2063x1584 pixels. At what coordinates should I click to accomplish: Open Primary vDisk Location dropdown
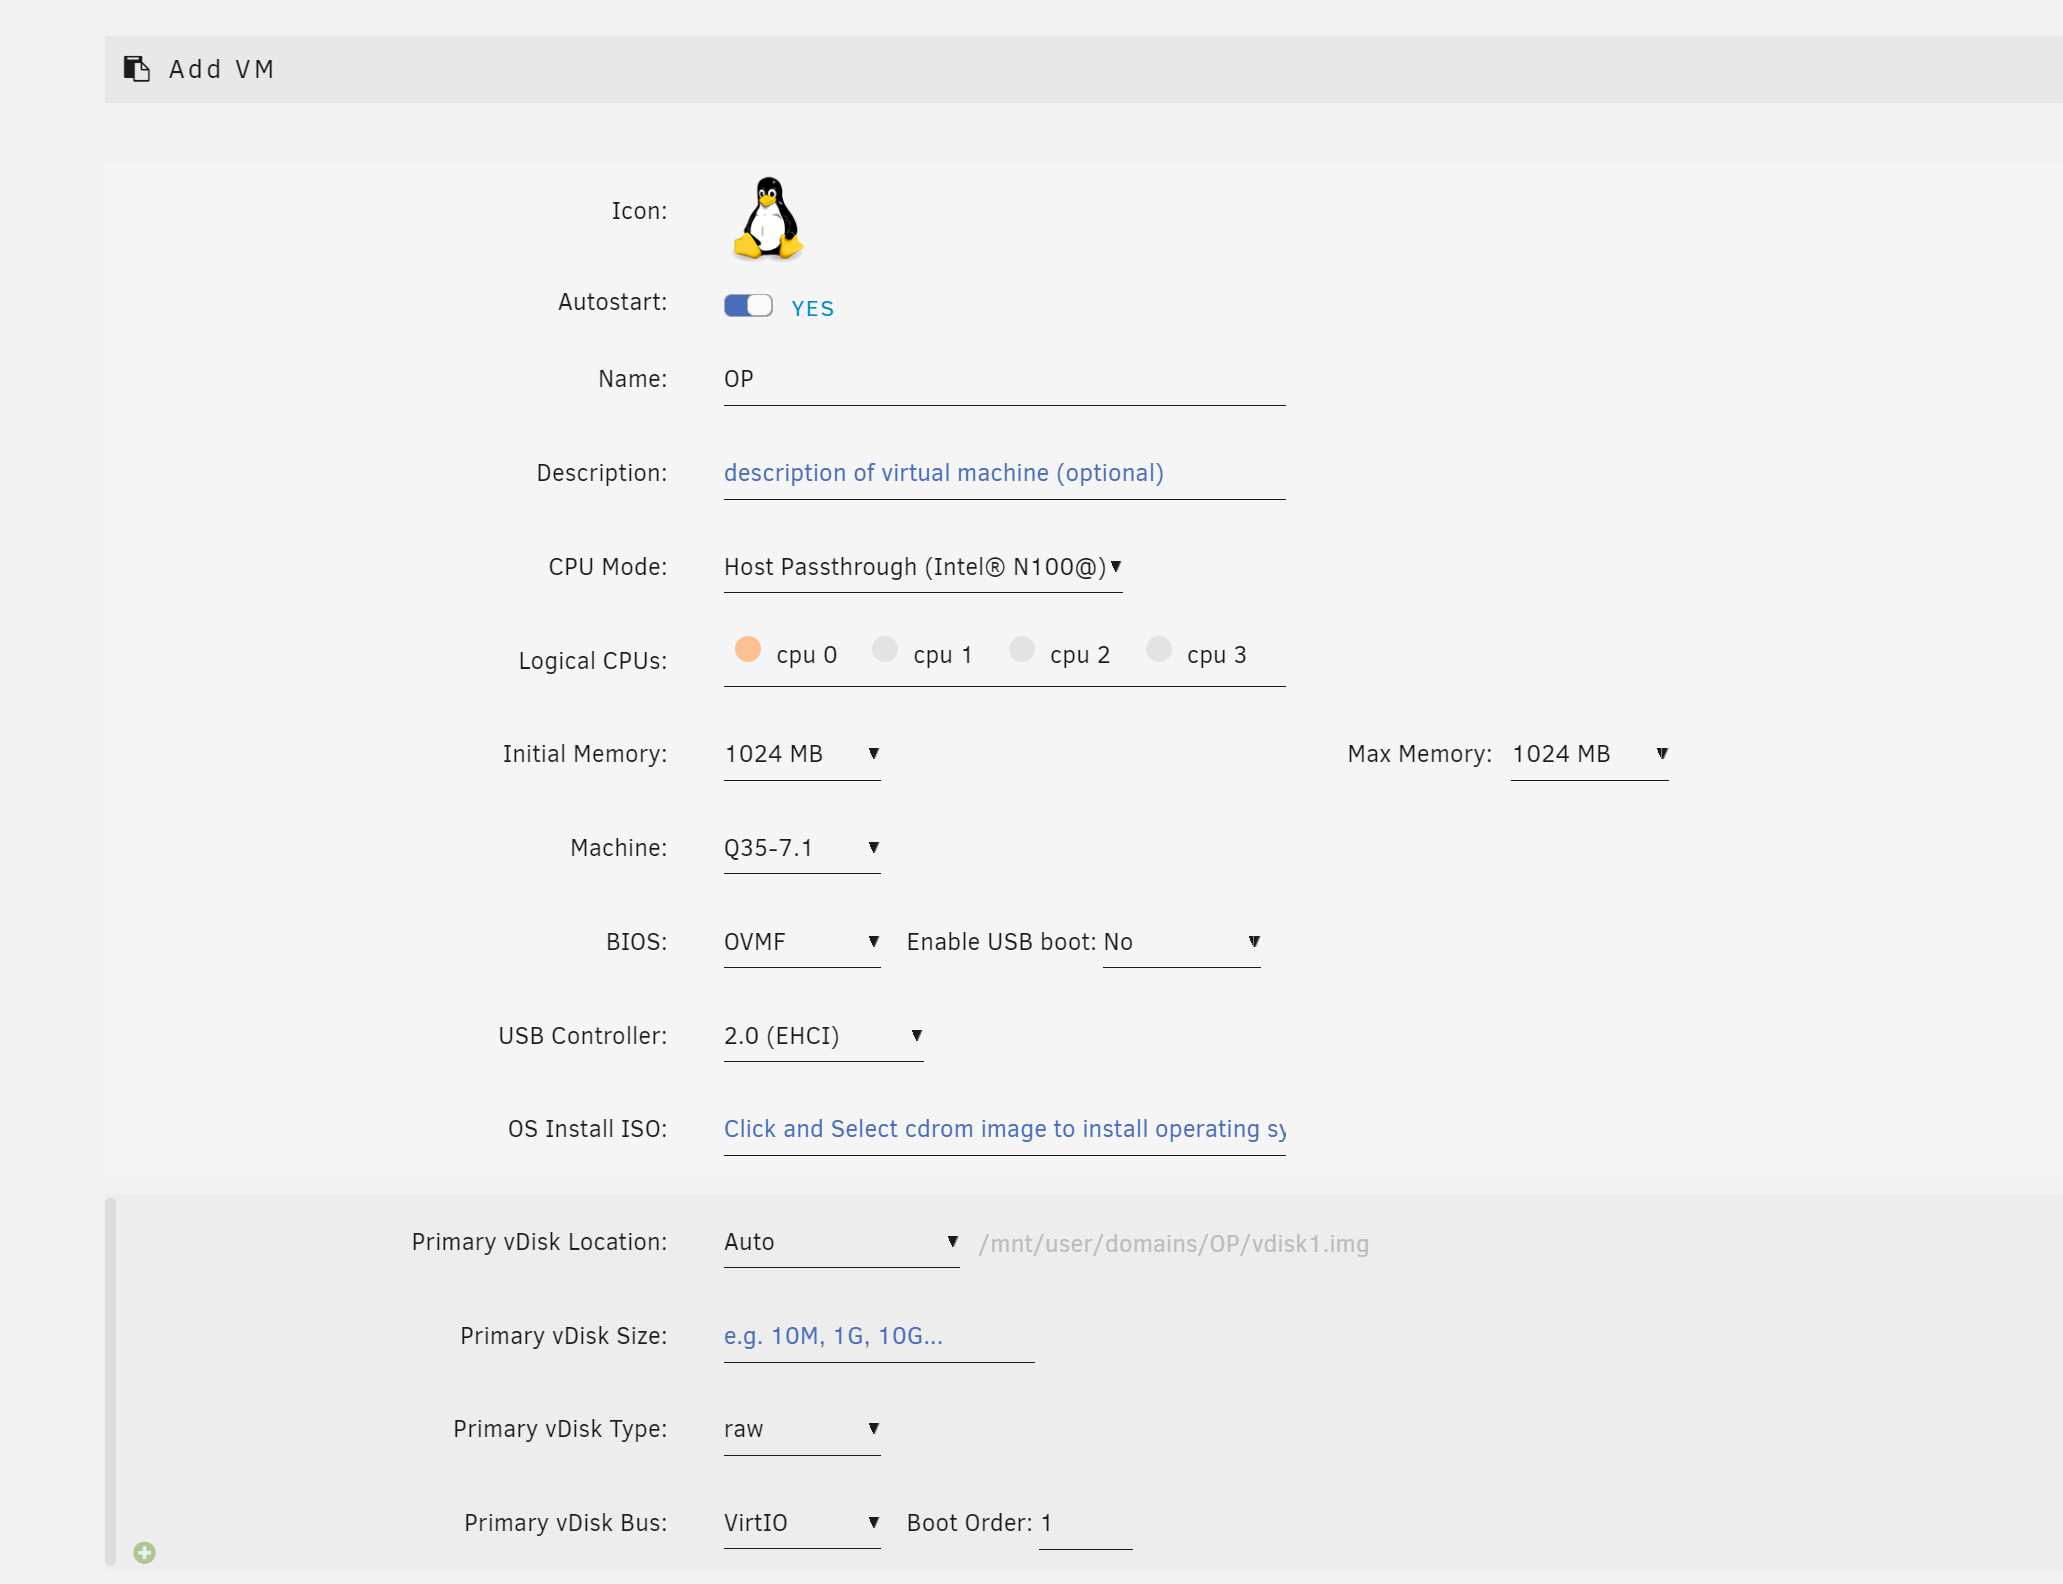tap(840, 1242)
